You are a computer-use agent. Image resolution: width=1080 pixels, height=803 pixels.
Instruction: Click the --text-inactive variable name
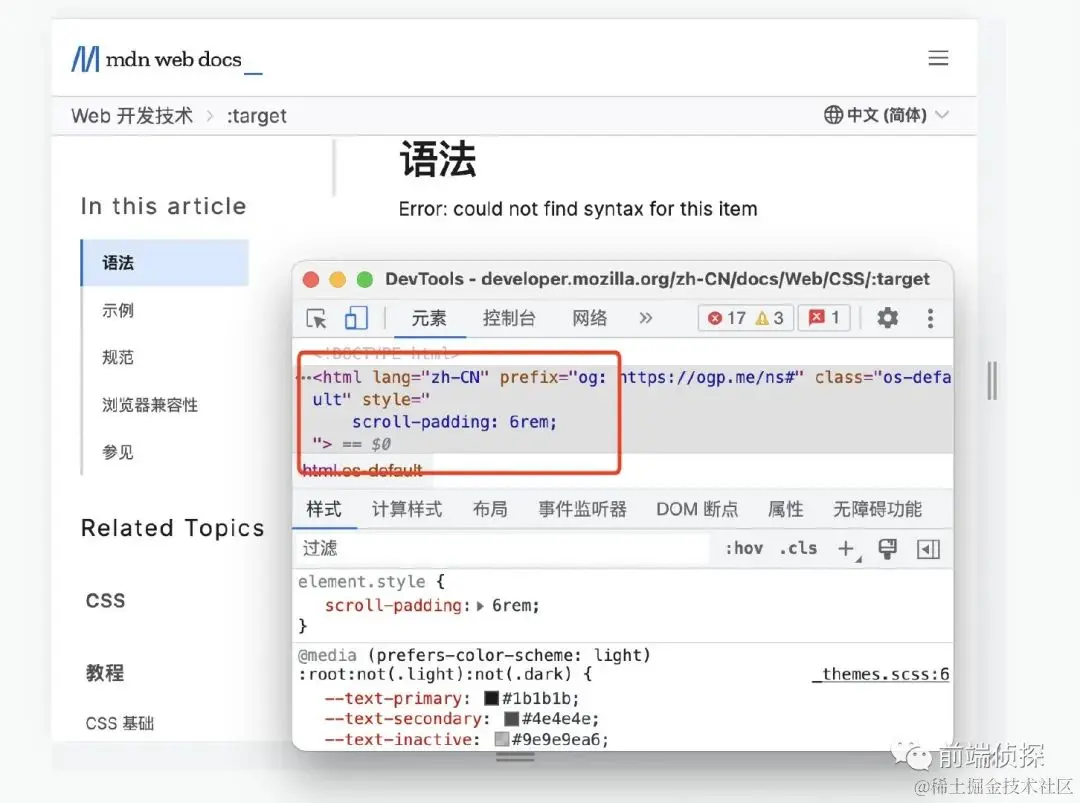click(398, 740)
